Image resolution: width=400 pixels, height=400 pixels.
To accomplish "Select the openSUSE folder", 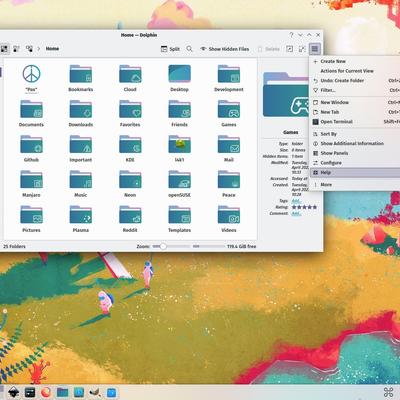I will 179,184.
